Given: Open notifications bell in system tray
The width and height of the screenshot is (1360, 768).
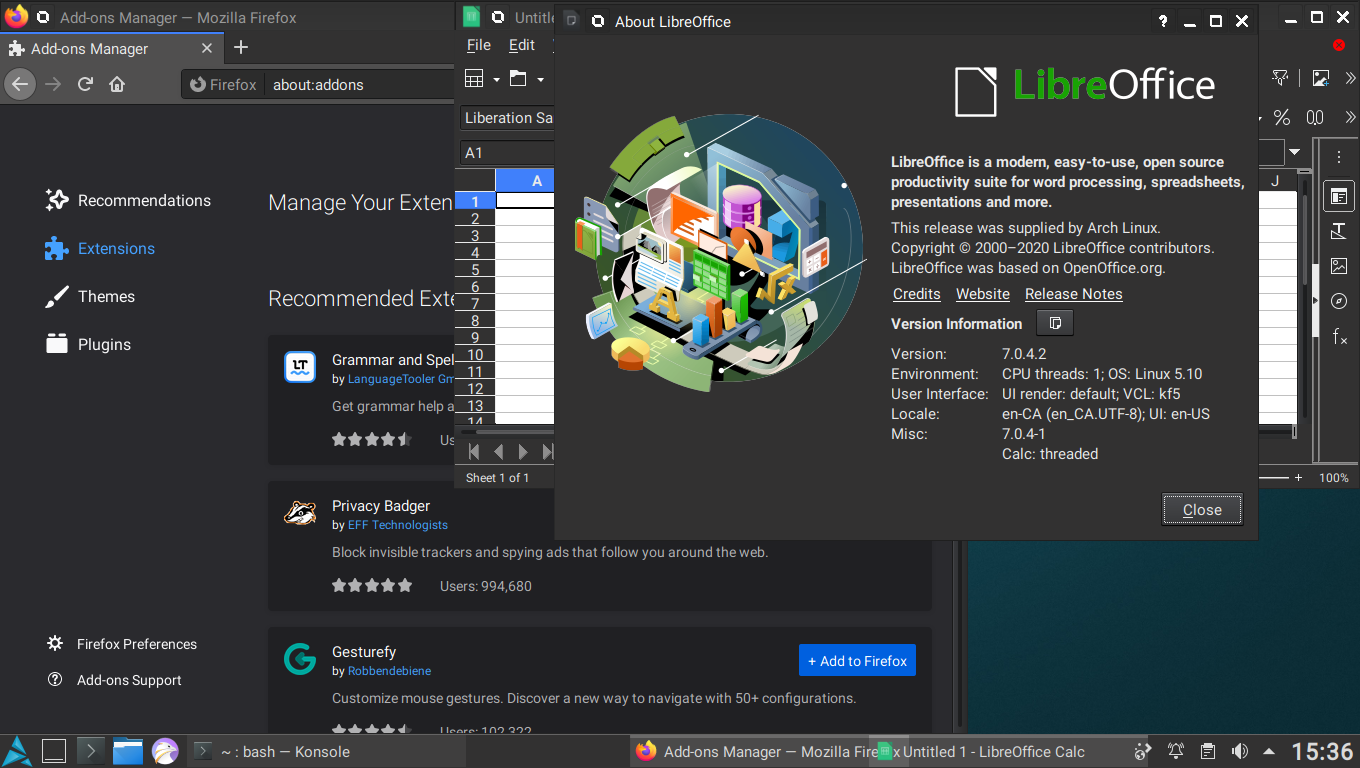Looking at the screenshot, I should [x=1176, y=751].
